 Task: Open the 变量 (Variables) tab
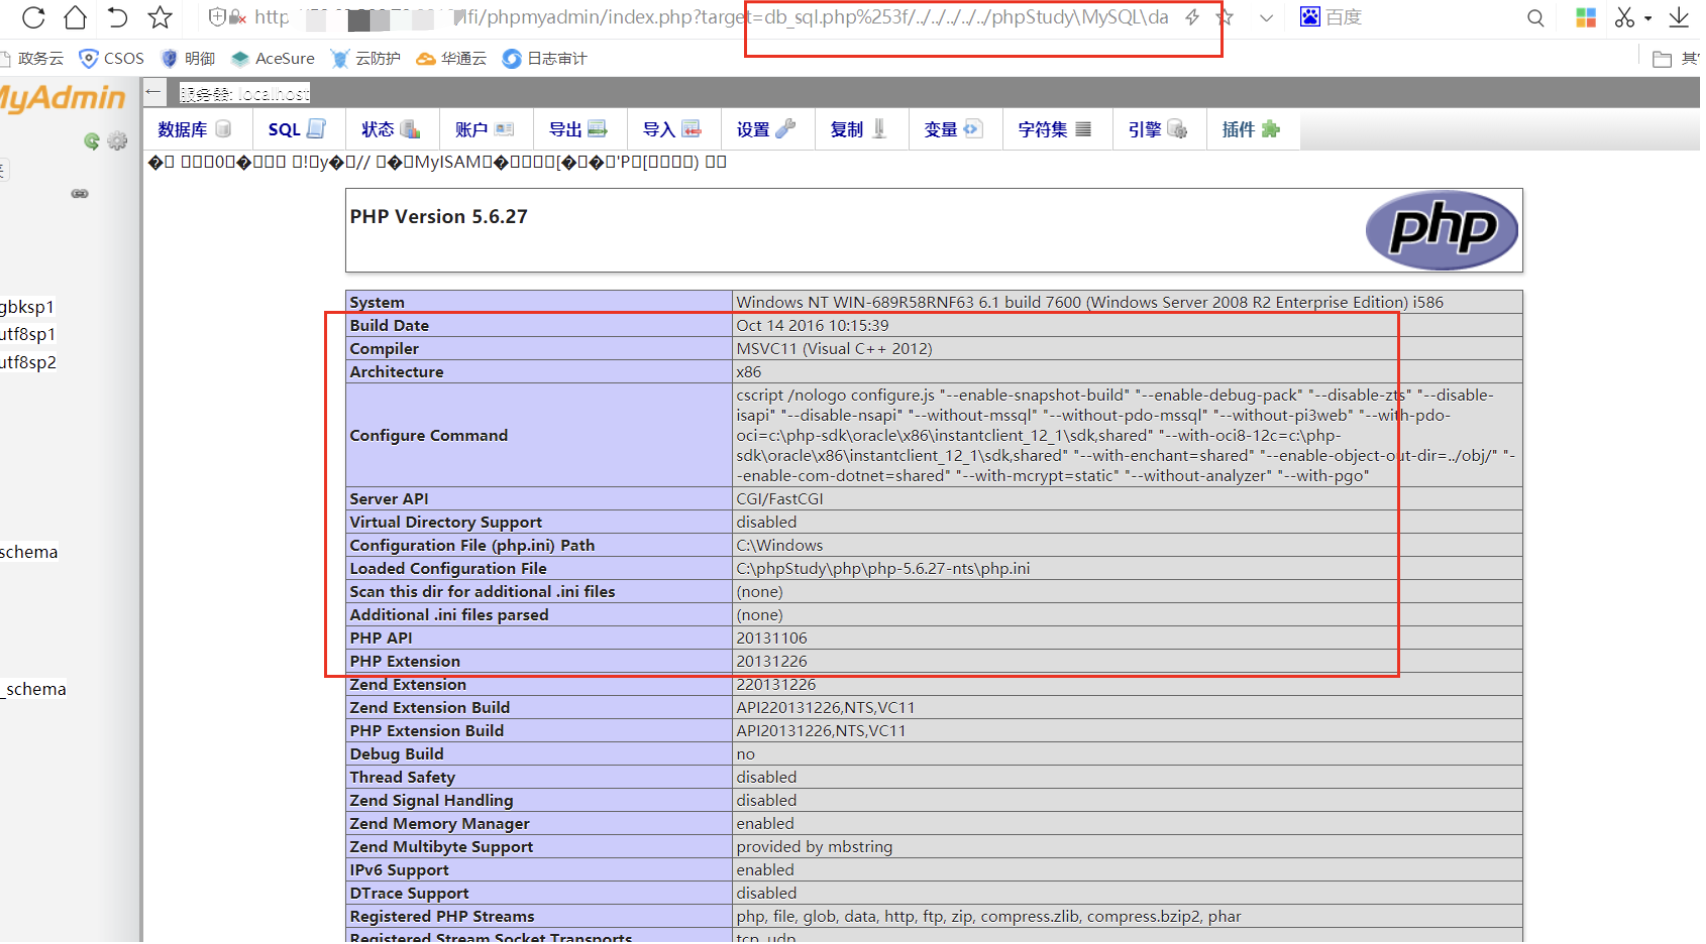[953, 130]
